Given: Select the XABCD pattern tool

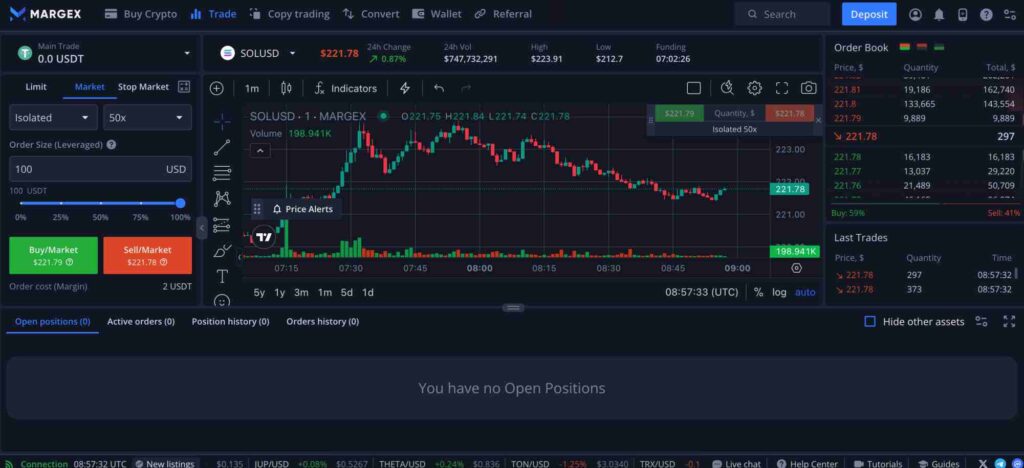Looking at the screenshot, I should tap(222, 198).
